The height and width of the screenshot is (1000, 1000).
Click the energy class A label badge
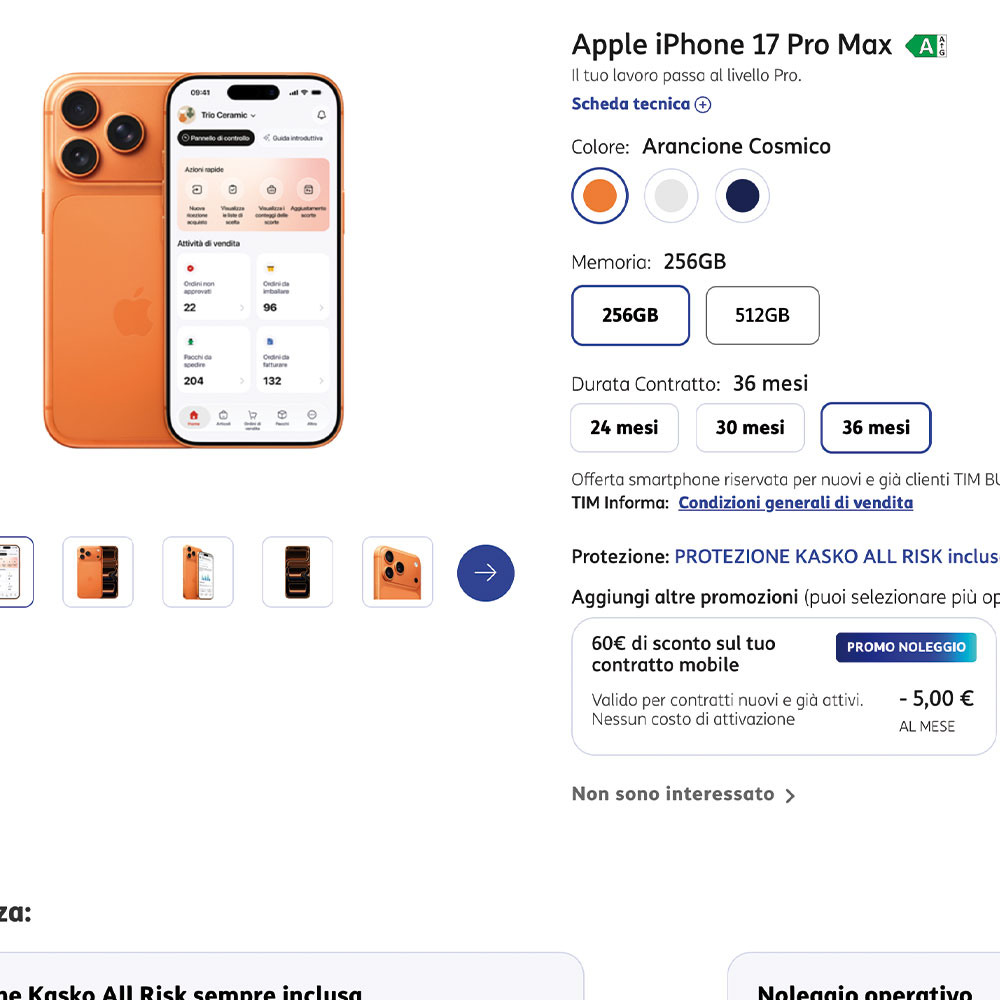pyautogui.click(x=926, y=45)
